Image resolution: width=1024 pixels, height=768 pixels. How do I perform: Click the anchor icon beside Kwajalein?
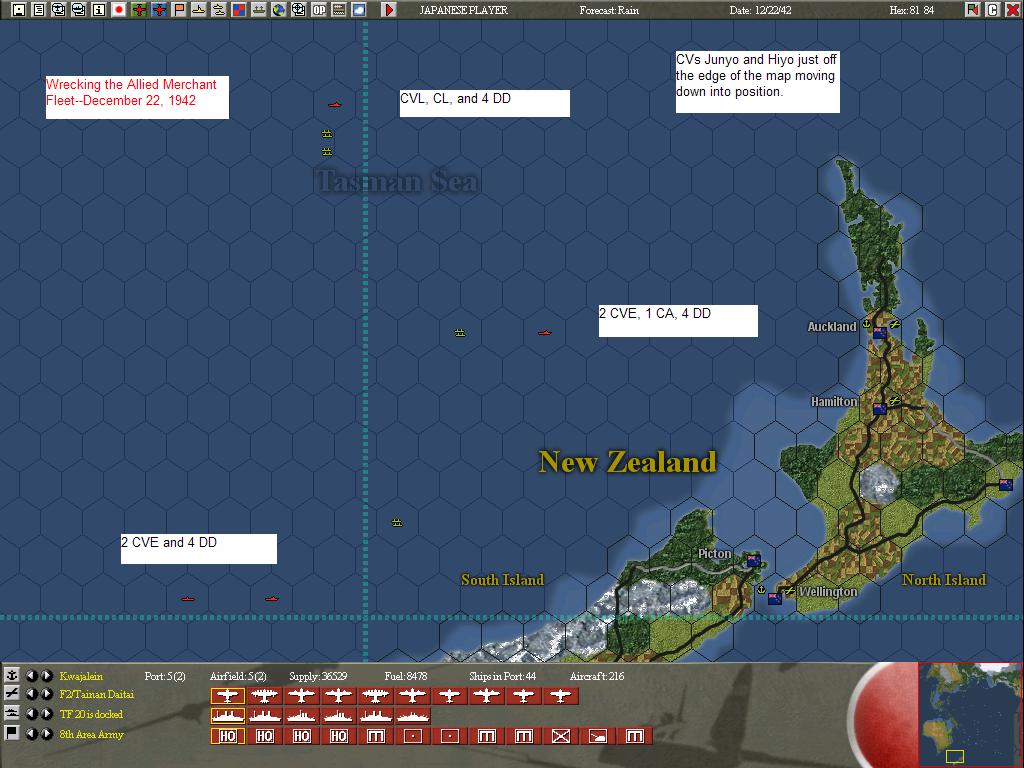click(12, 675)
